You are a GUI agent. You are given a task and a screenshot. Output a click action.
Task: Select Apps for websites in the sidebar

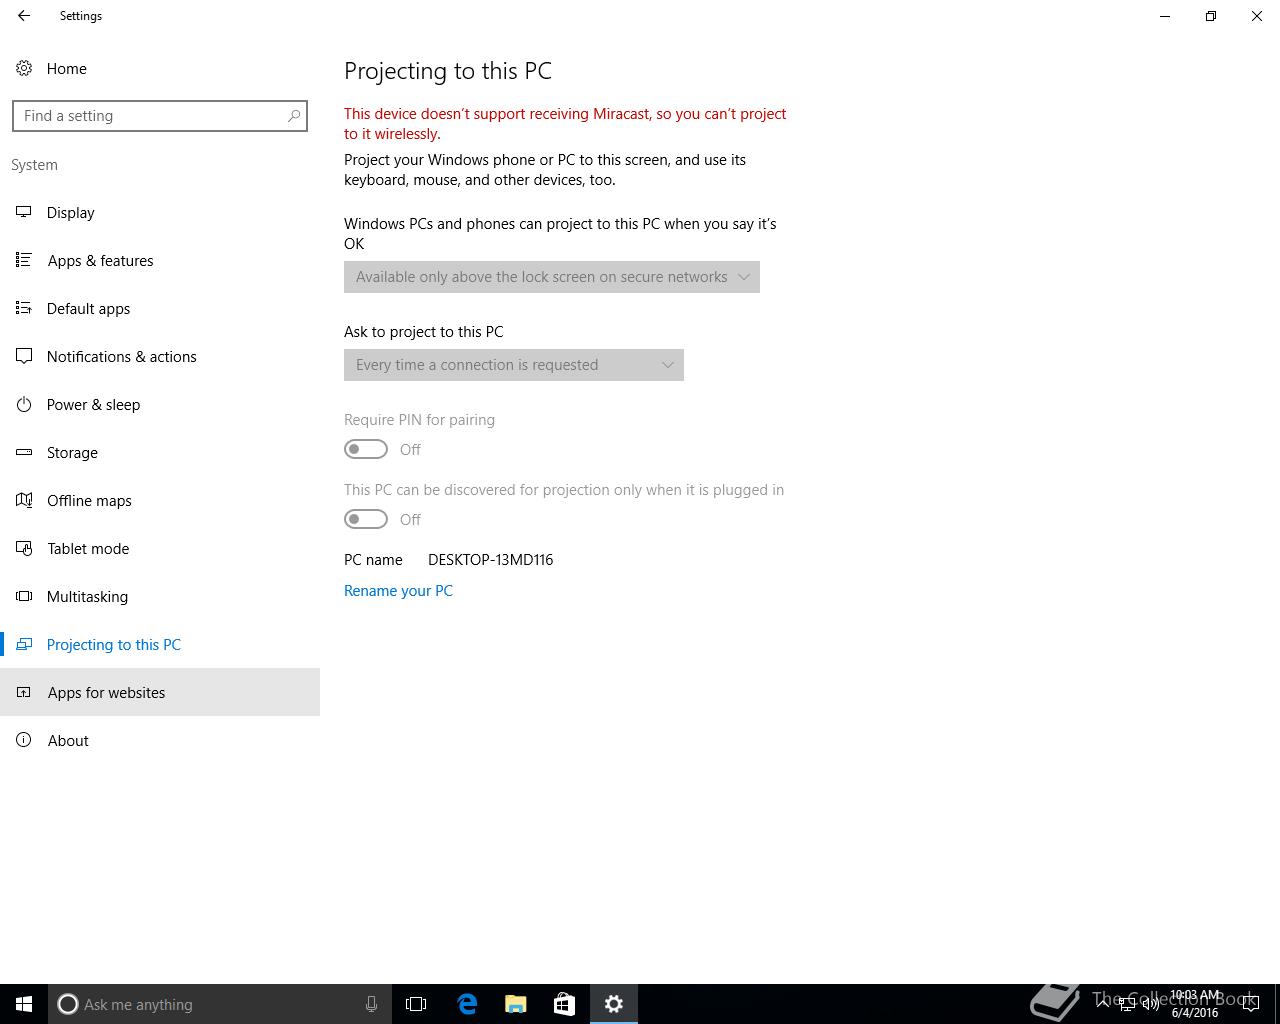click(x=160, y=692)
